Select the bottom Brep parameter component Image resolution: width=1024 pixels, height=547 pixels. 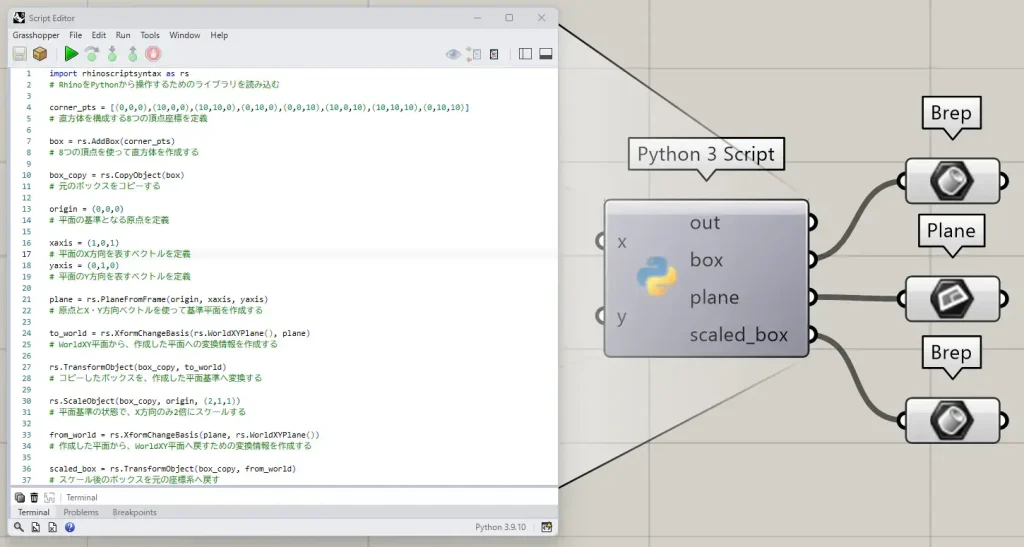click(952, 420)
